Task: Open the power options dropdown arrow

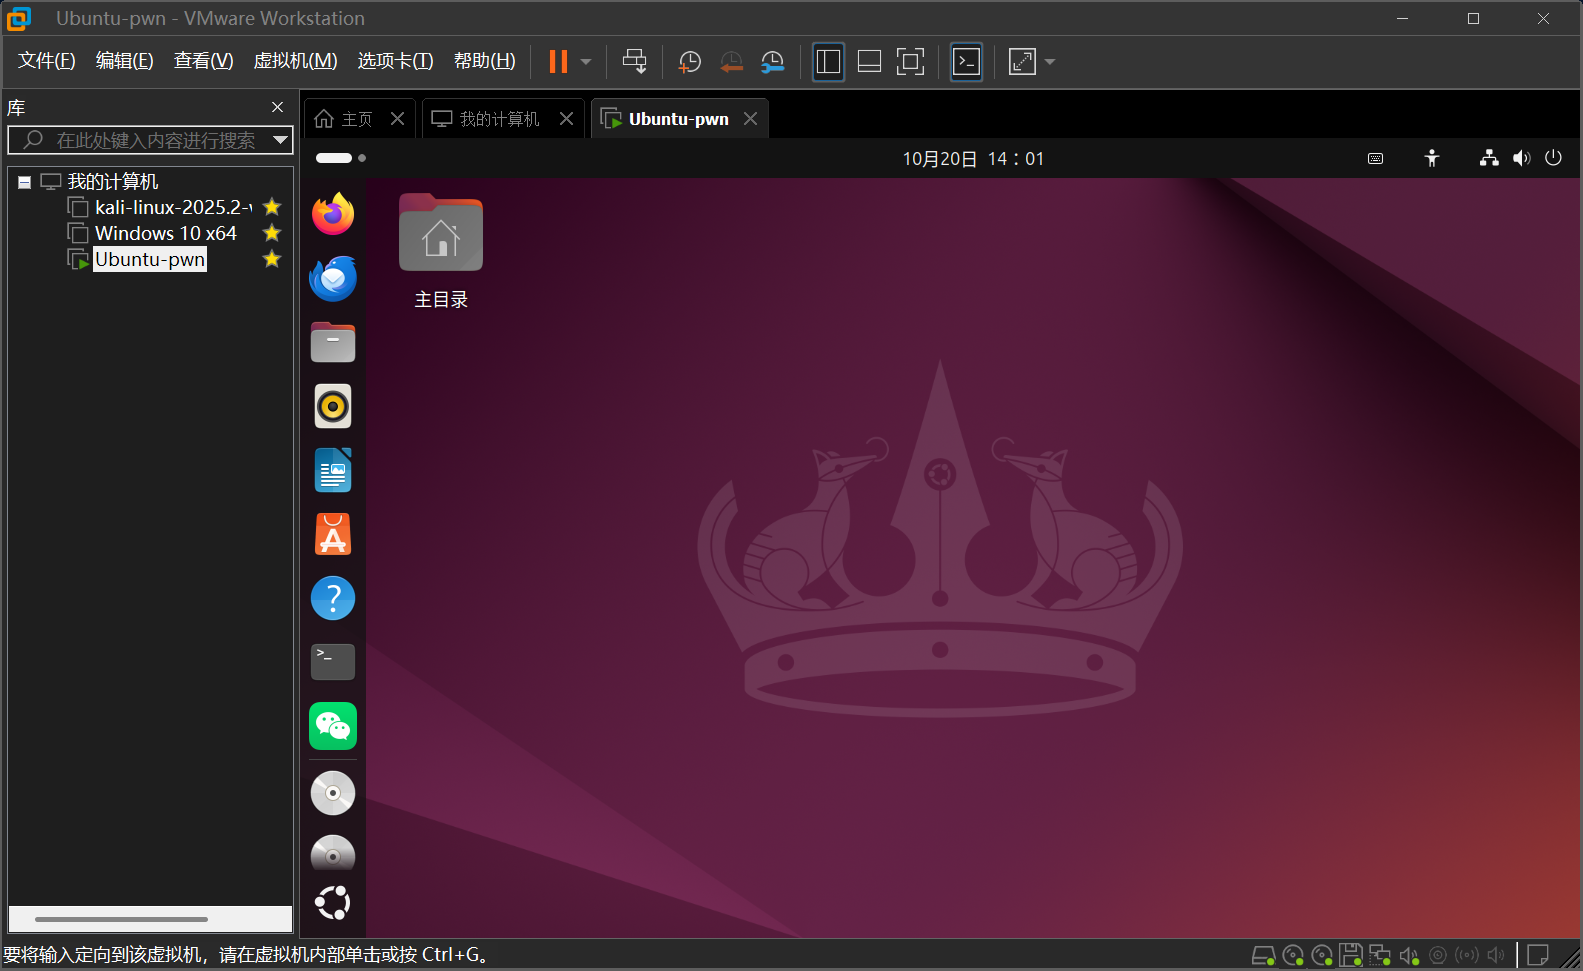Action: pos(586,62)
